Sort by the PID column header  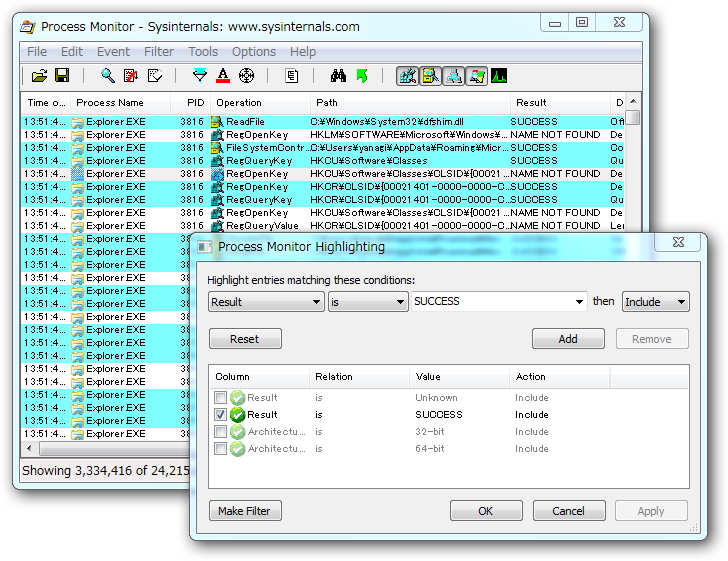pos(190,103)
